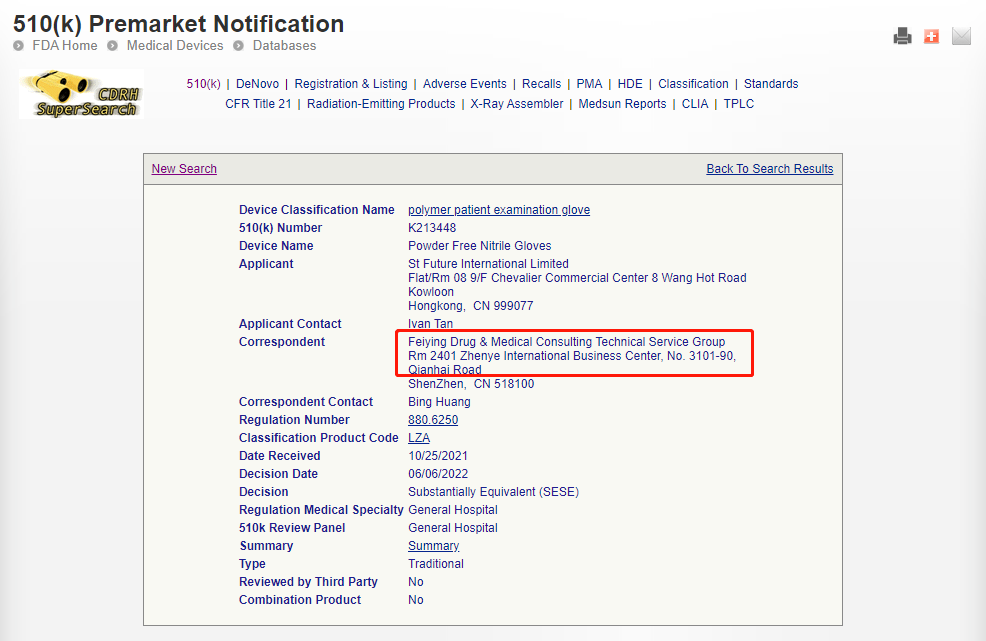Go to FDA Home breadcrumb
986x641 pixels.
pos(65,46)
